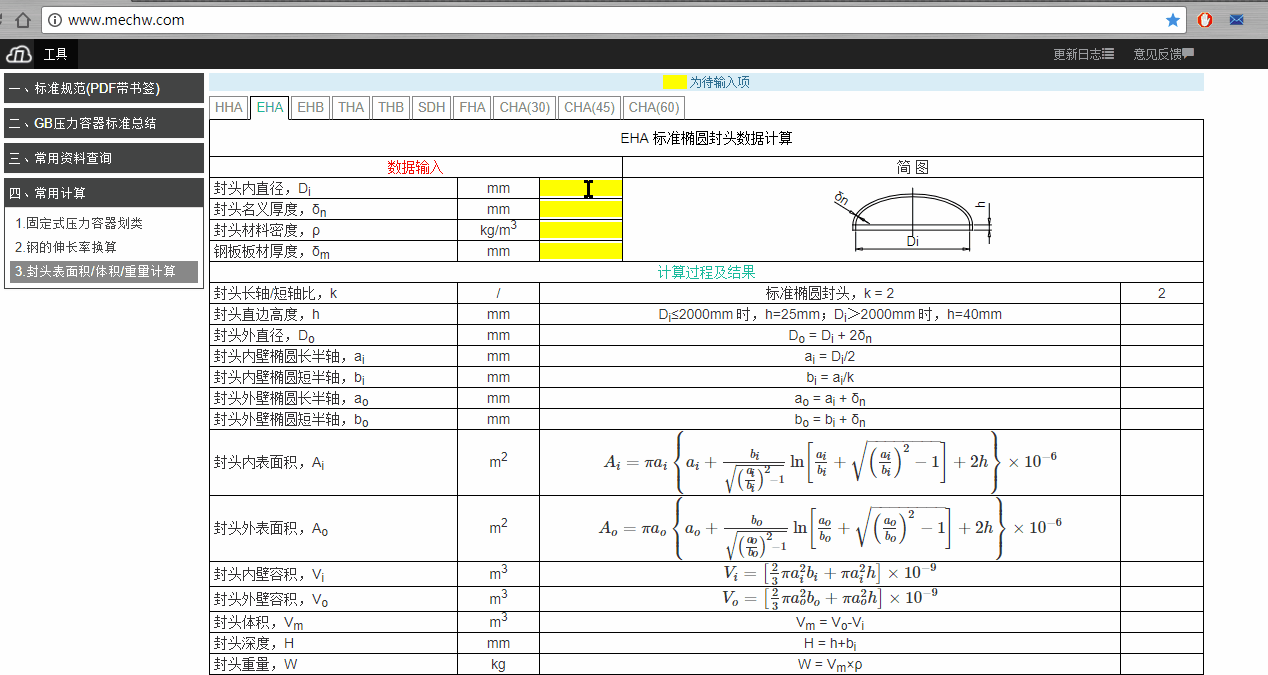Switch to the CHA(30) tab

[525, 107]
